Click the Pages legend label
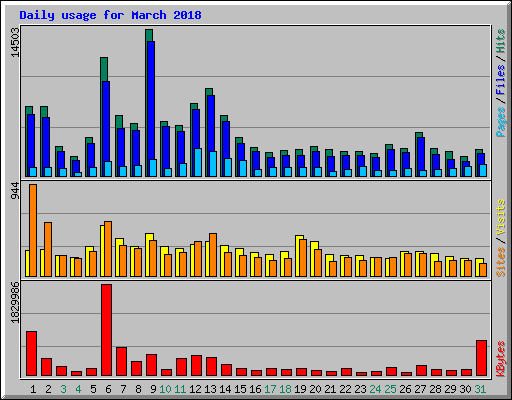This screenshot has width=512, height=400. (500, 122)
